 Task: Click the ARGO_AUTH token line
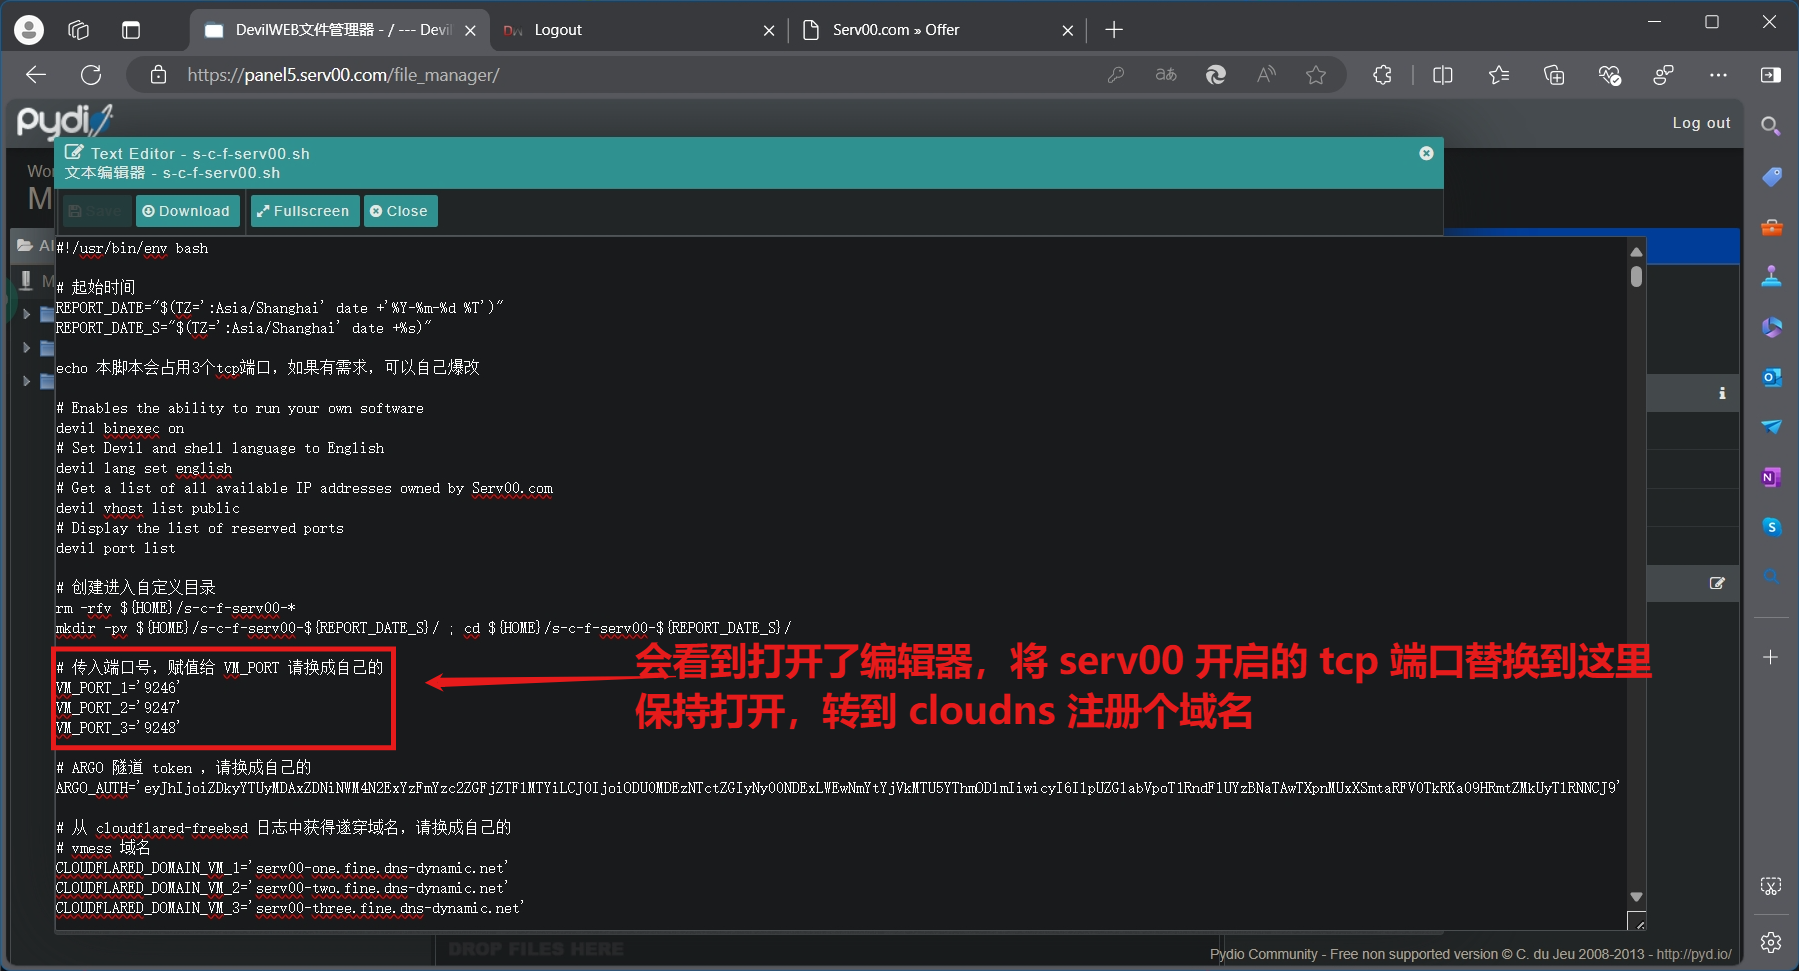coord(838,788)
